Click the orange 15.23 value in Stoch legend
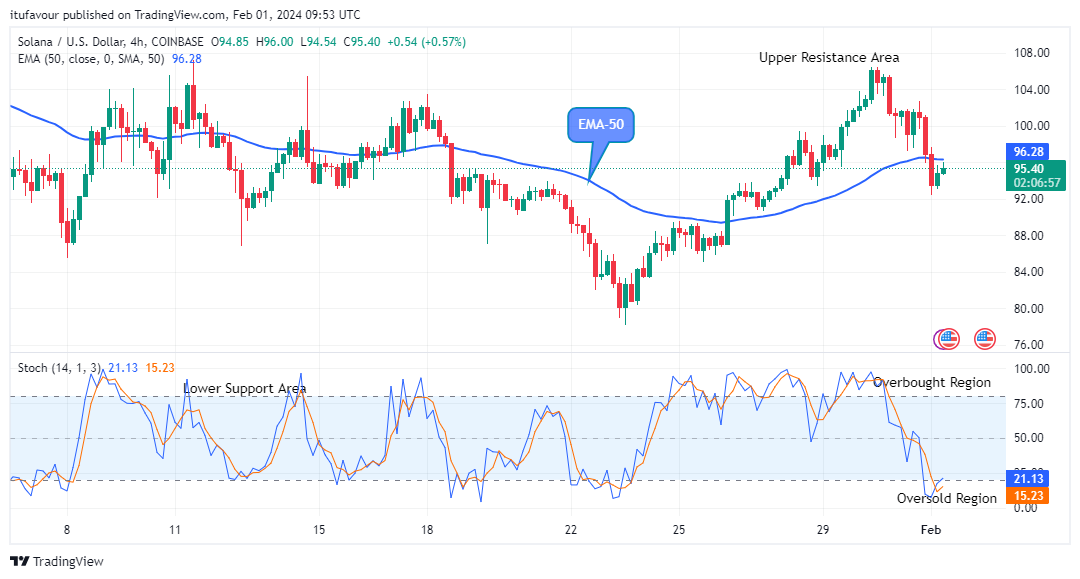 tap(160, 368)
